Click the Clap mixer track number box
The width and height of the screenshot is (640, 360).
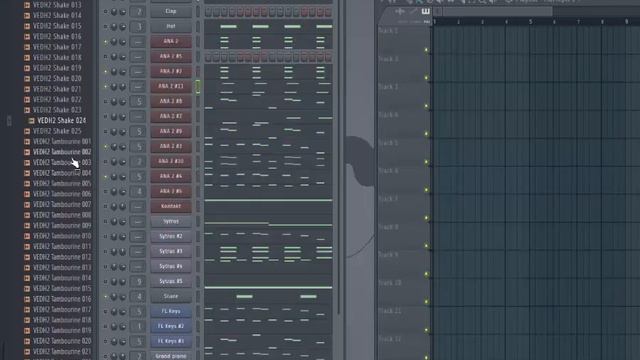(x=138, y=12)
